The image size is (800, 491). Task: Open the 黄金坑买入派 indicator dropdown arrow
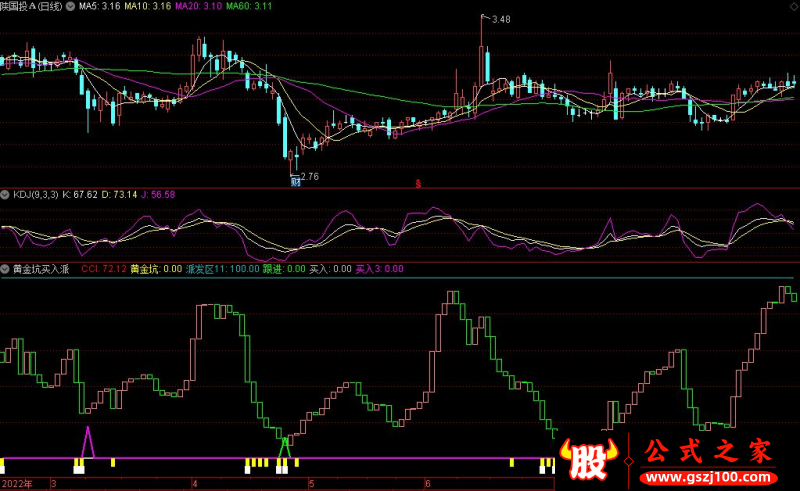[5, 269]
